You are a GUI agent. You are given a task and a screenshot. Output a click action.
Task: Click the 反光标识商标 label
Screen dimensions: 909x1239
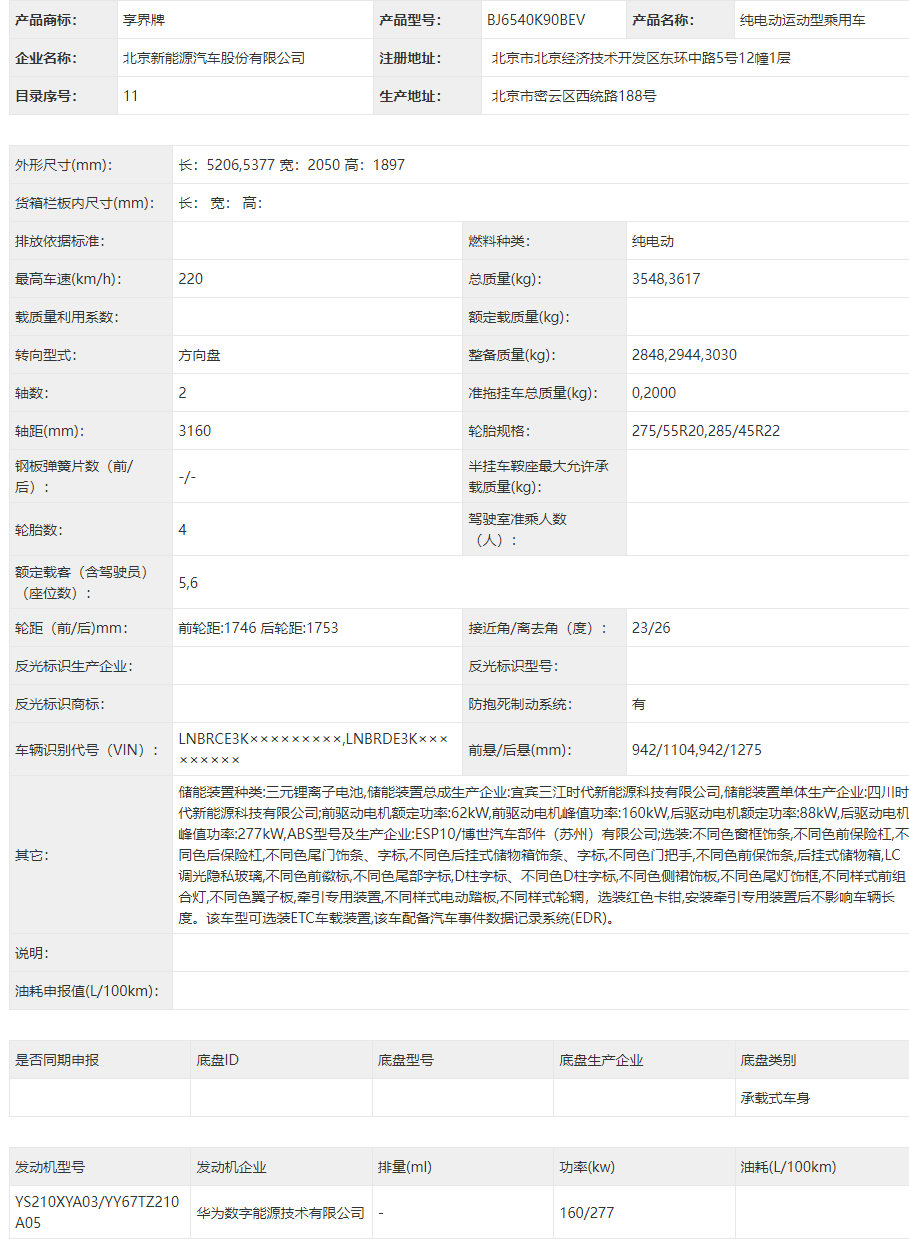tap(60, 704)
